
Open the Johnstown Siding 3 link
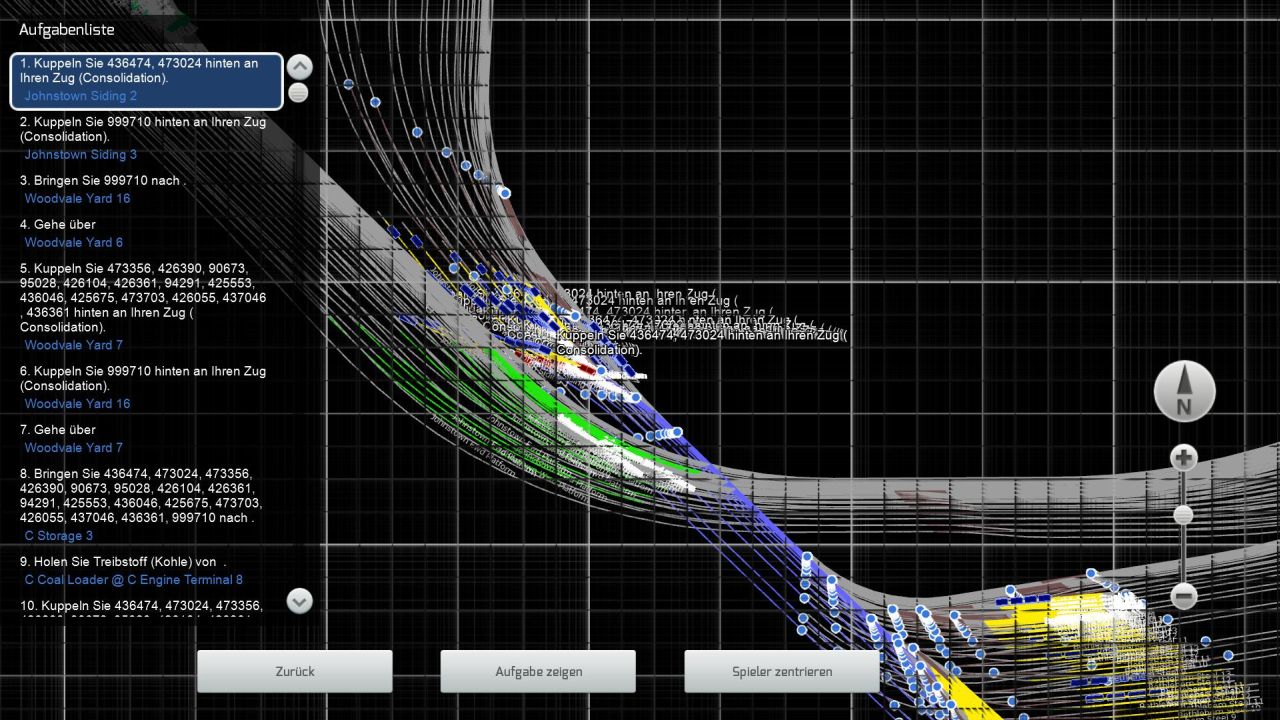pos(81,155)
